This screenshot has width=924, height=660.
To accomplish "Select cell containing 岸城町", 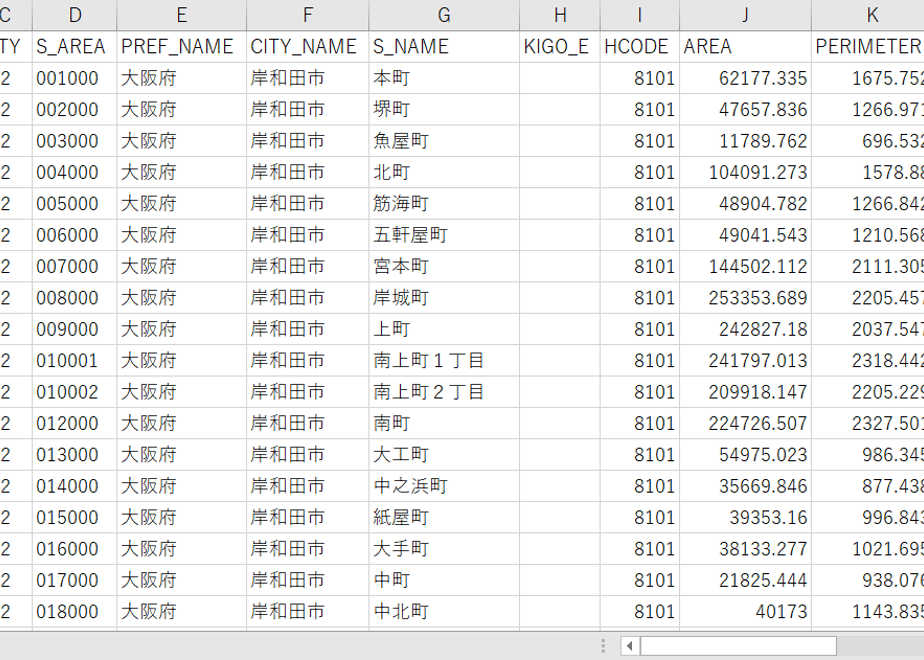I will coord(444,298).
